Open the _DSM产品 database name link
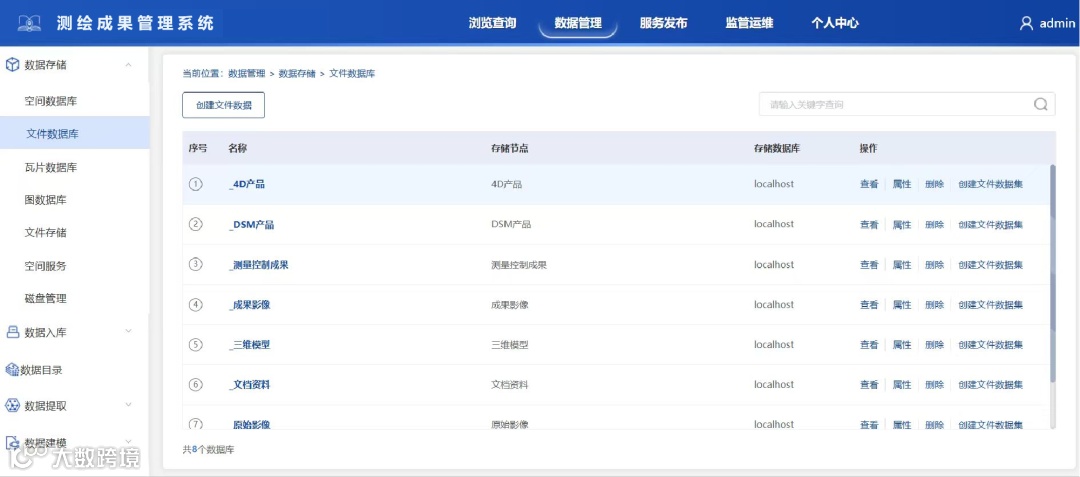This screenshot has width=1080, height=477. tap(251, 224)
